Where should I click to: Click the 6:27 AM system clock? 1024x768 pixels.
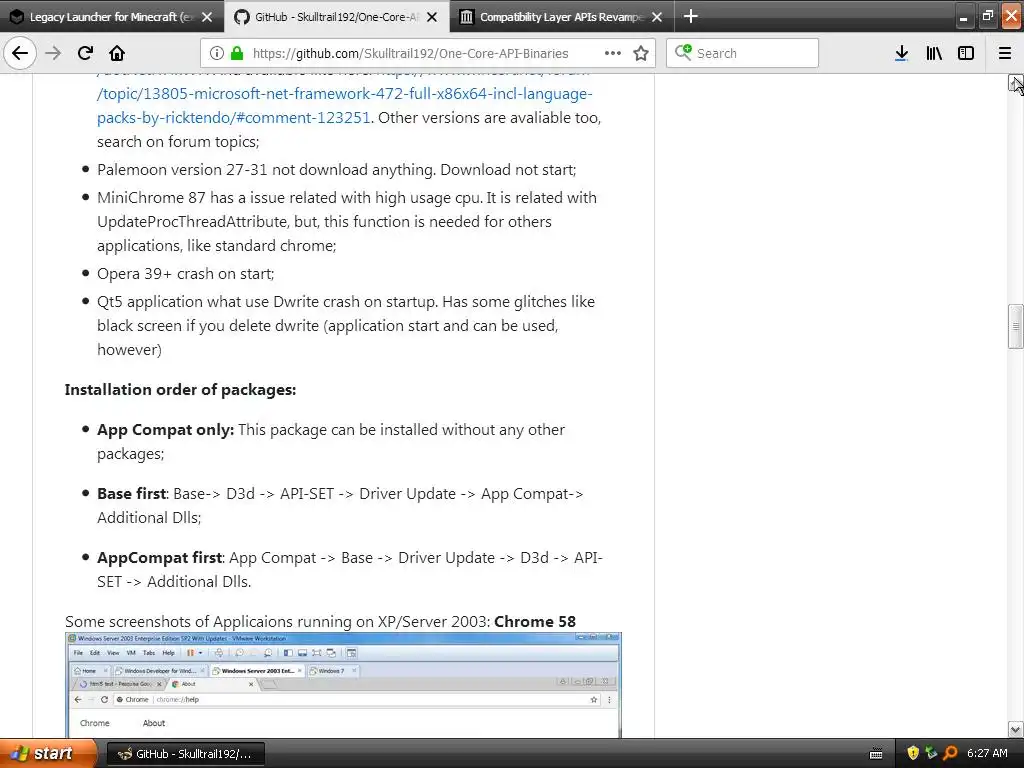[x=987, y=753]
